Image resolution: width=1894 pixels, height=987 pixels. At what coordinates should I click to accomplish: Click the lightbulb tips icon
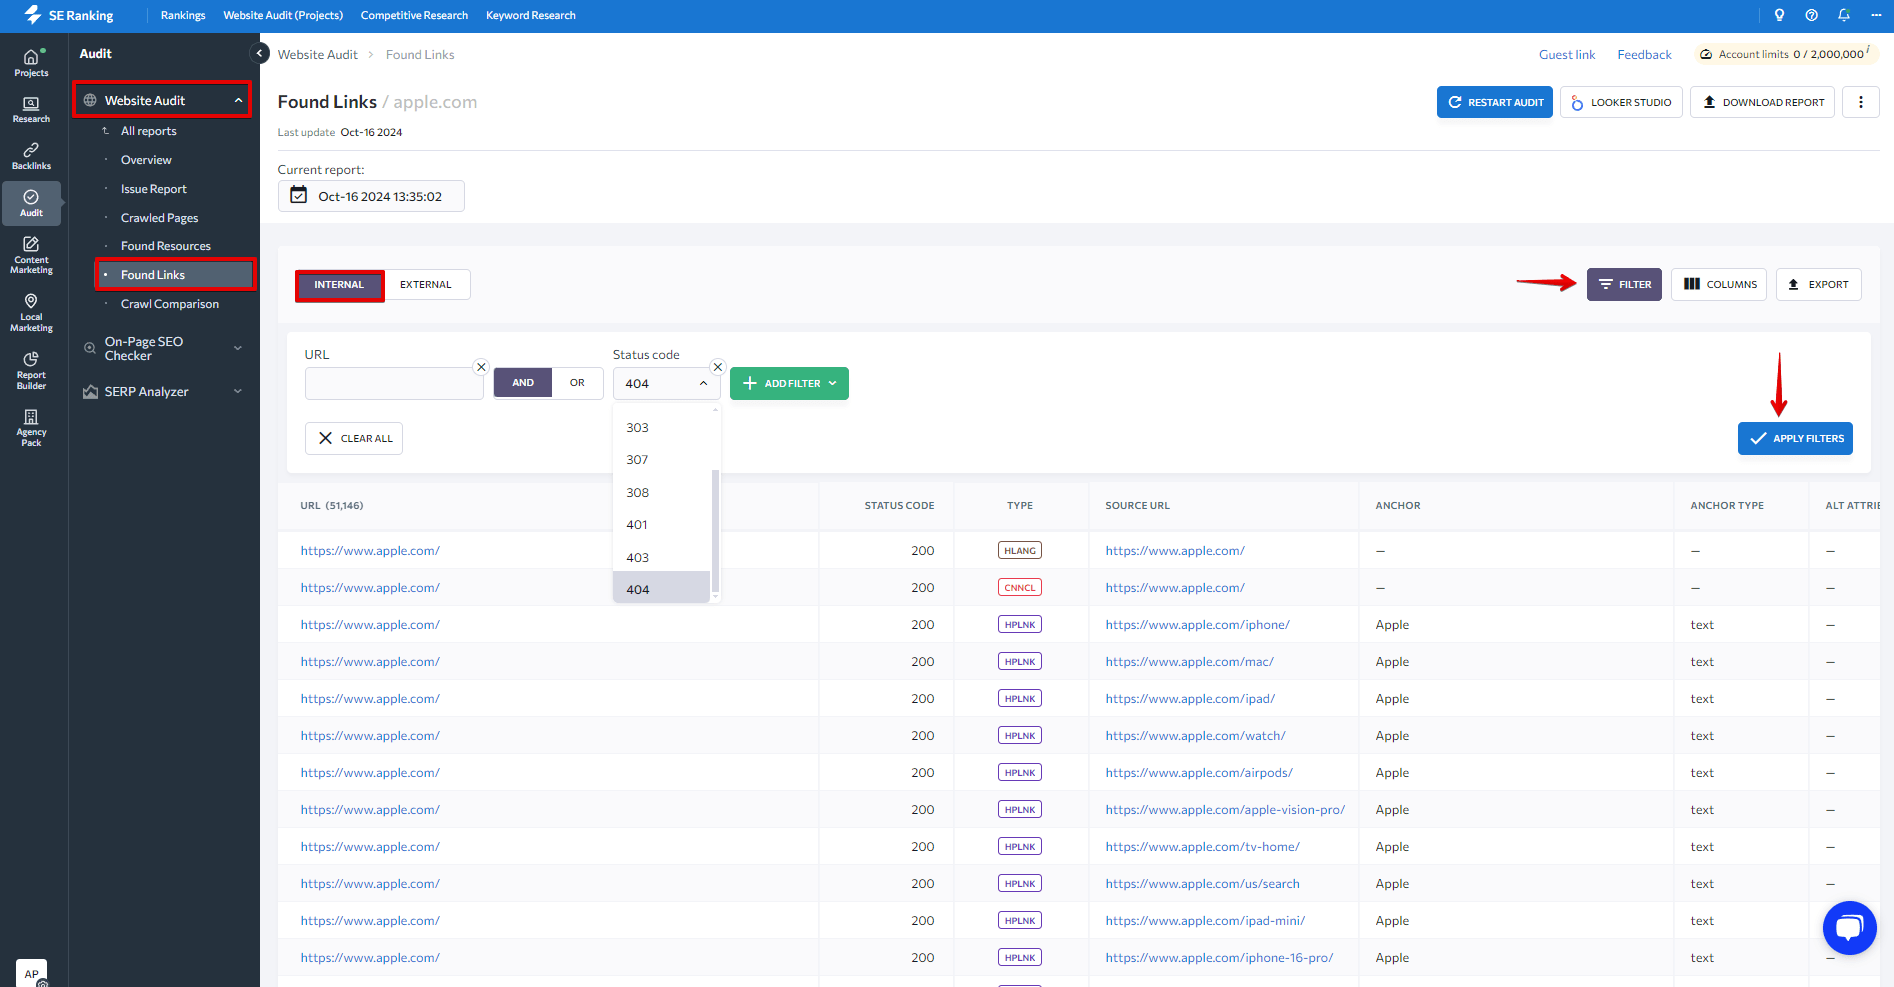(x=1779, y=15)
